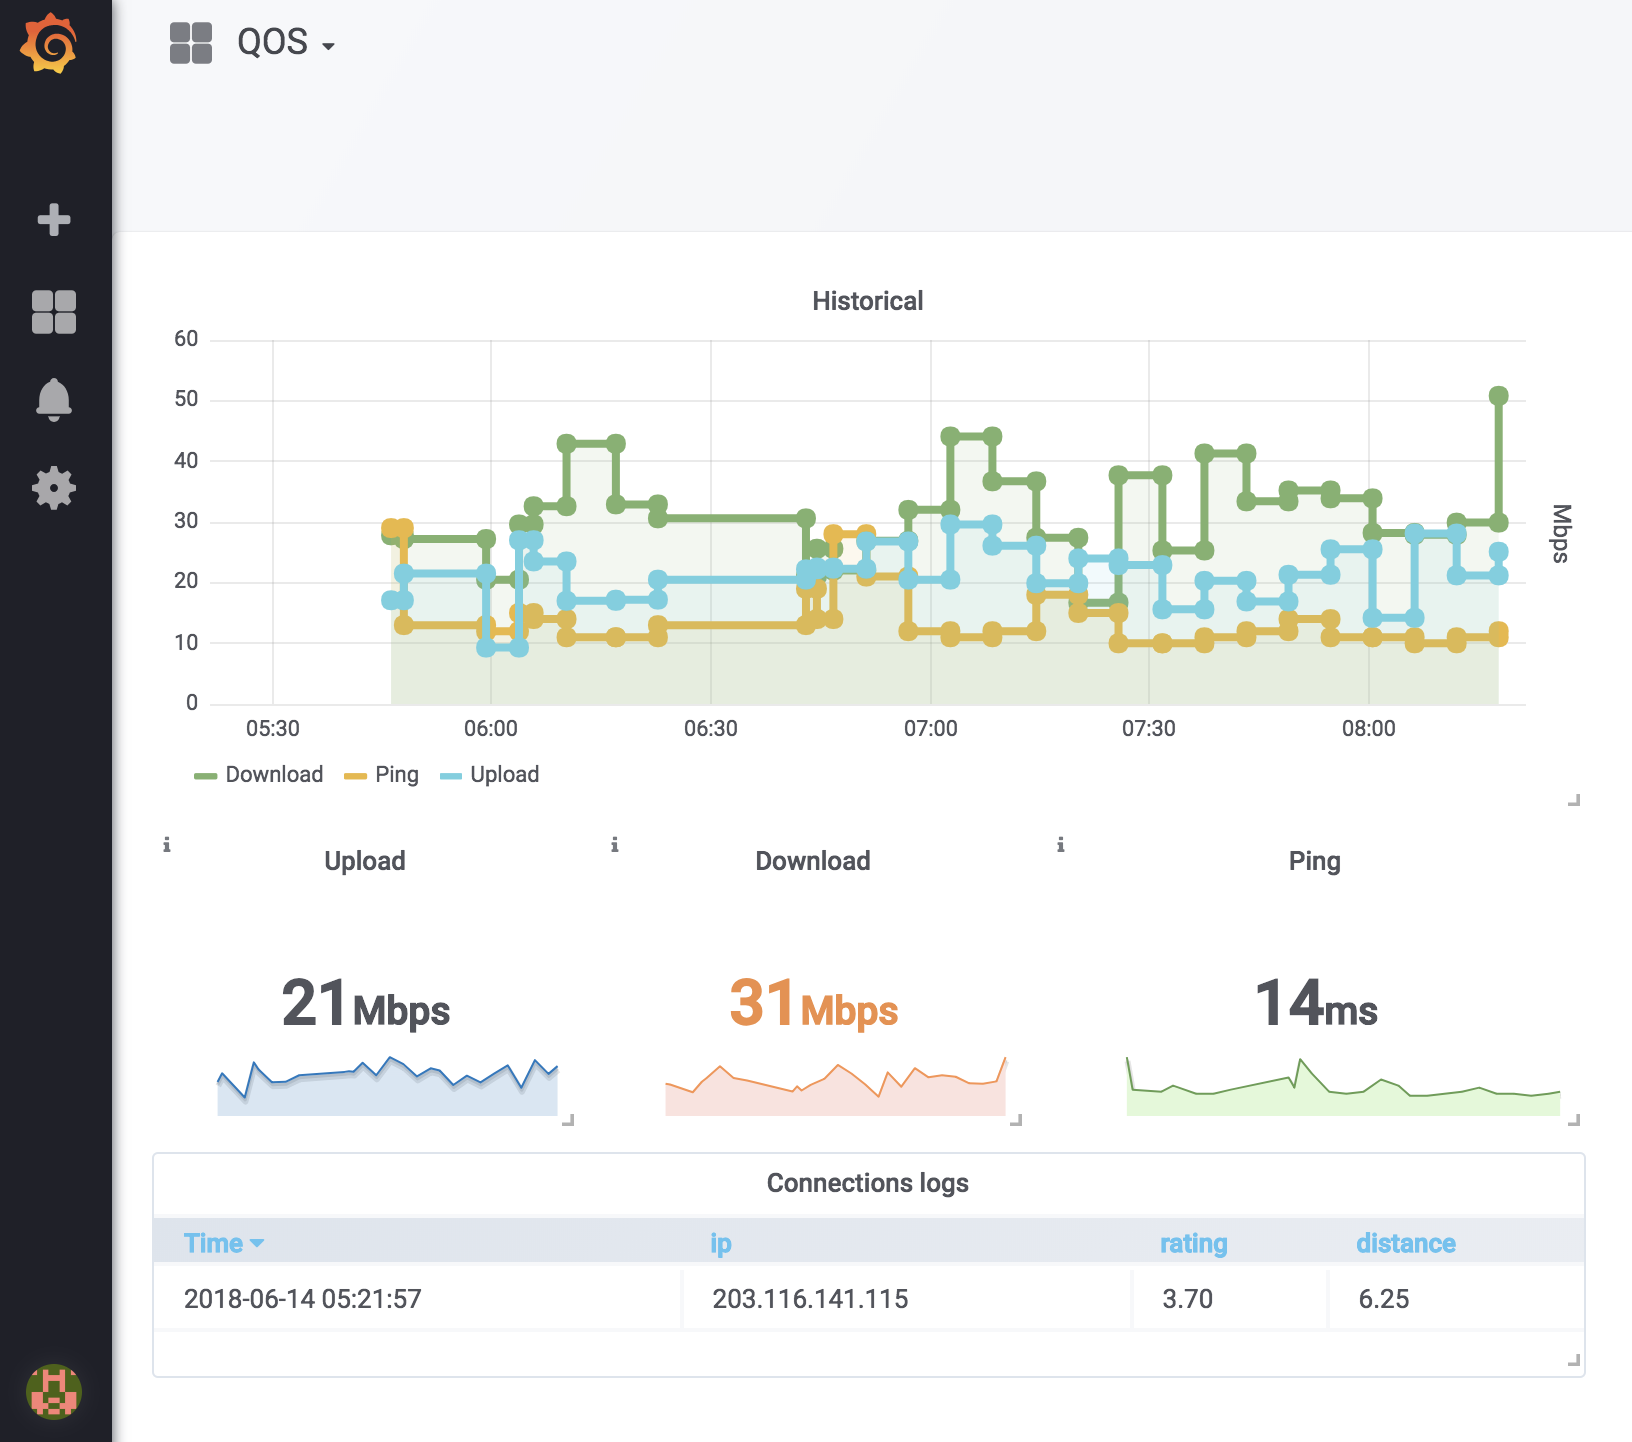Click the Upload panel resize handle
The height and width of the screenshot is (1442, 1632).
click(x=568, y=1120)
